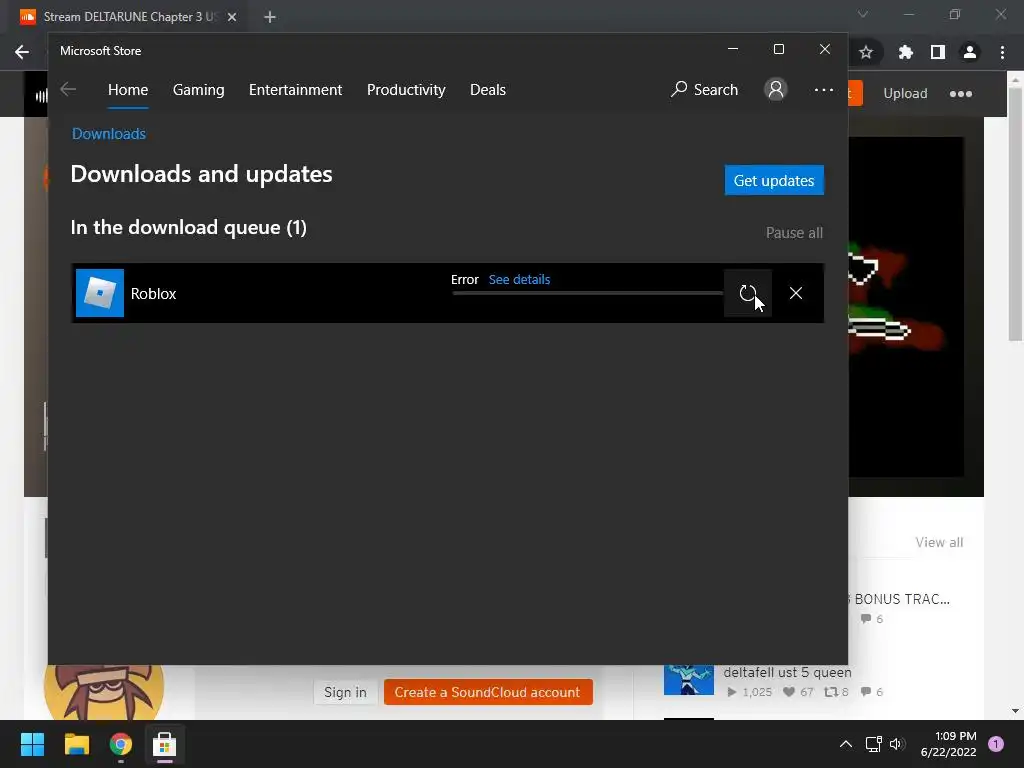The width and height of the screenshot is (1024, 768).
Task: Click SoundCloud Upload link
Action: (905, 93)
